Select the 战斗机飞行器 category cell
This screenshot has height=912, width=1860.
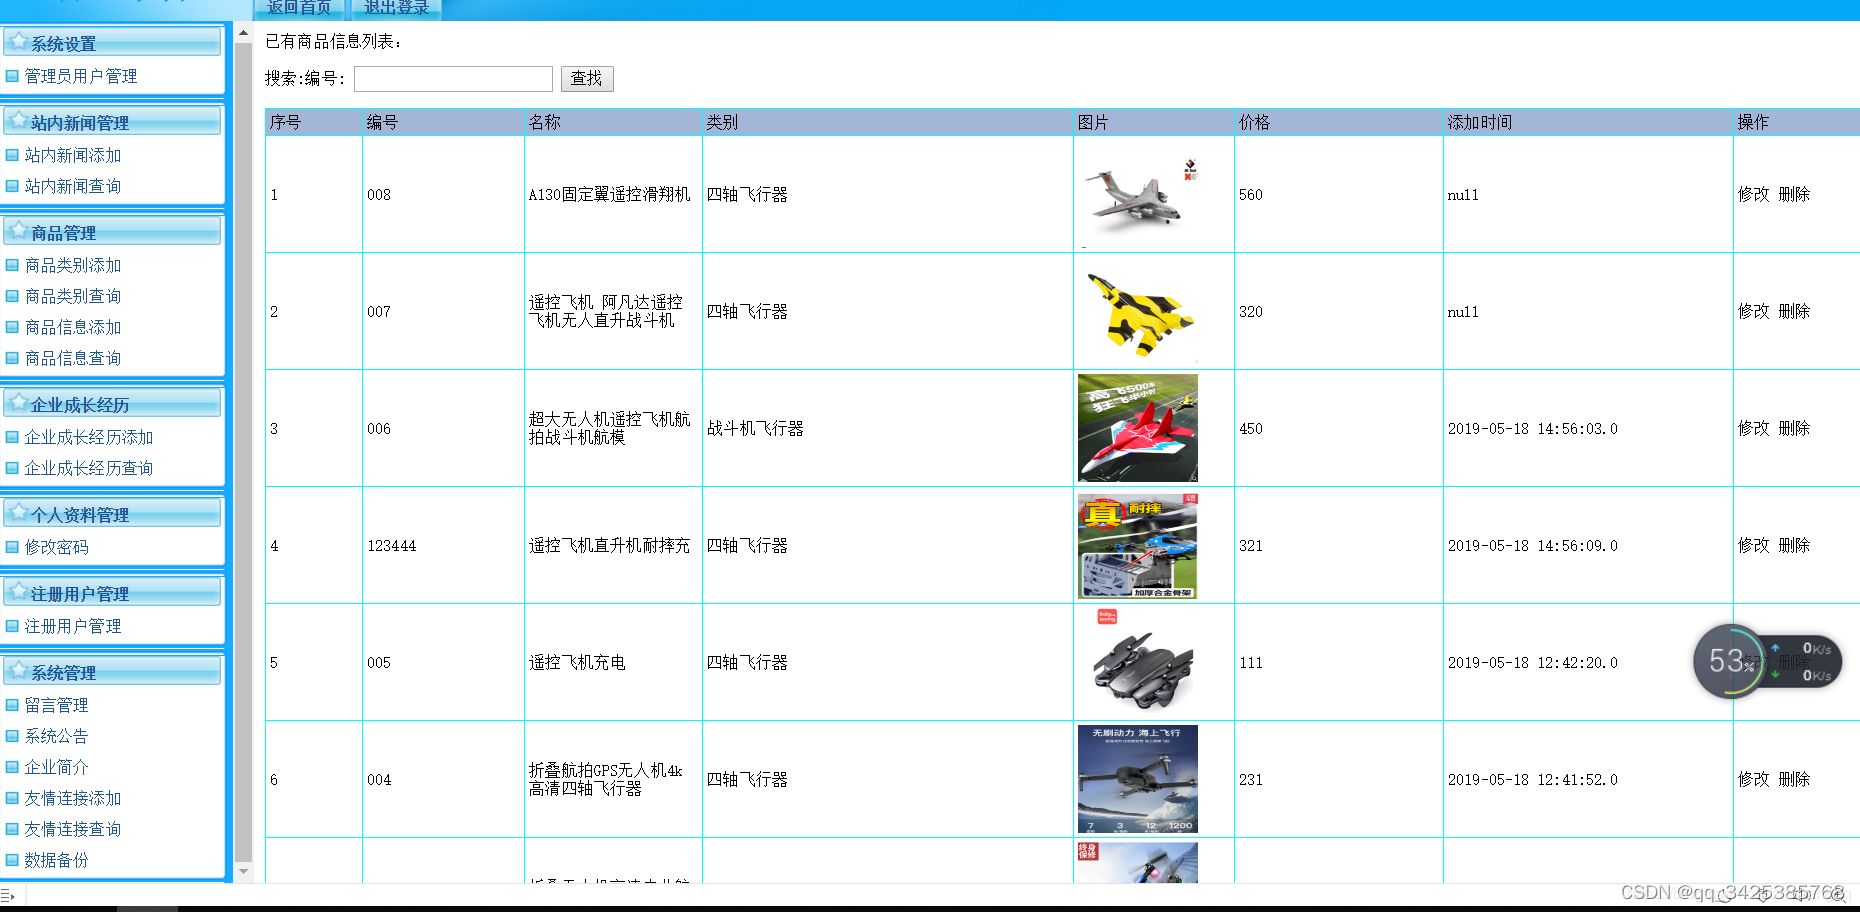click(x=755, y=428)
